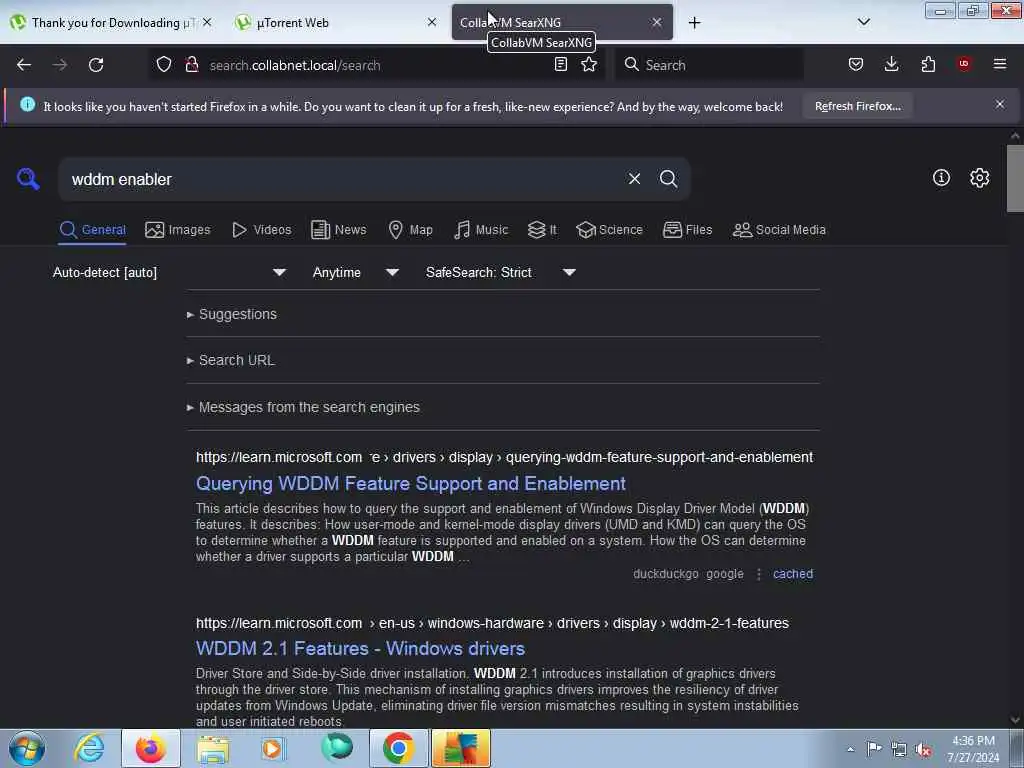Open WDDM 2.1 Features - Windows drivers

(360, 648)
